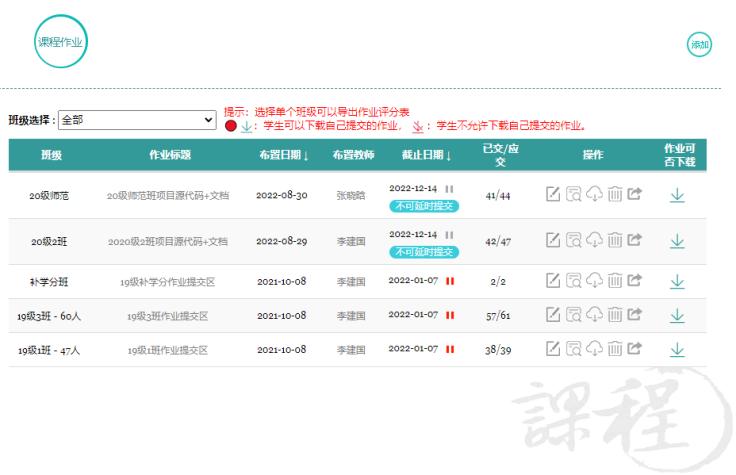This screenshot has height=475, width=736.
Task: Toggle download permission for 20级师范 assignment
Action: click(677, 194)
